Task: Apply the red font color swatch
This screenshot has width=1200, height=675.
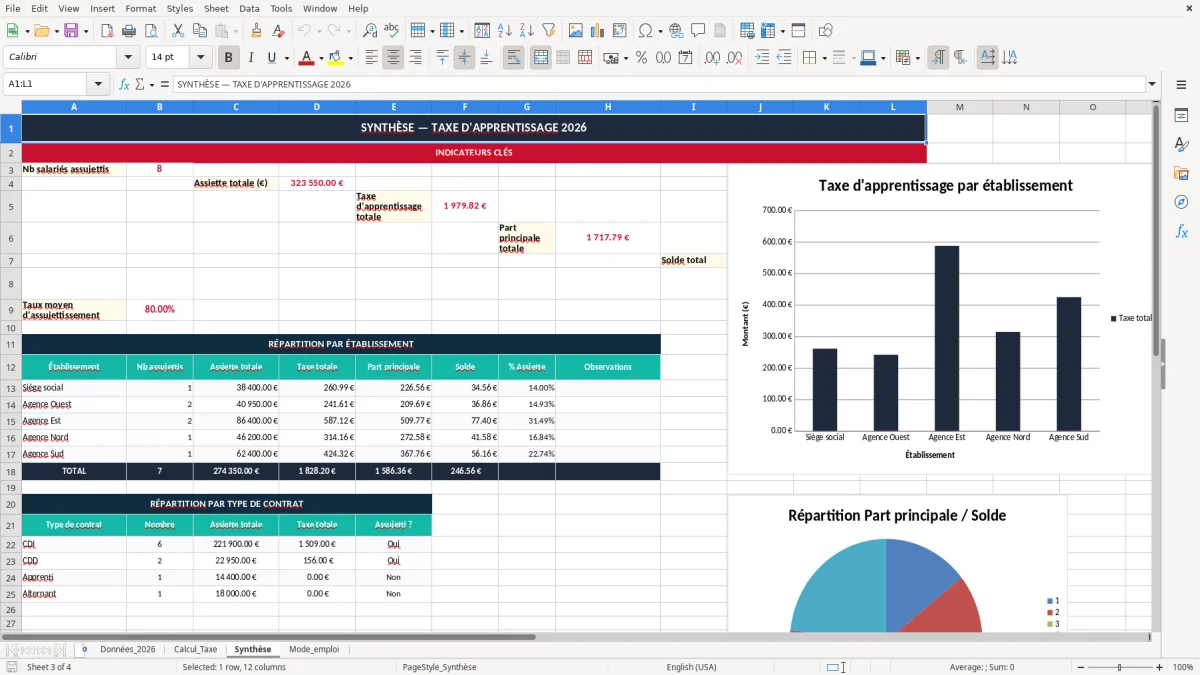Action: click(307, 58)
